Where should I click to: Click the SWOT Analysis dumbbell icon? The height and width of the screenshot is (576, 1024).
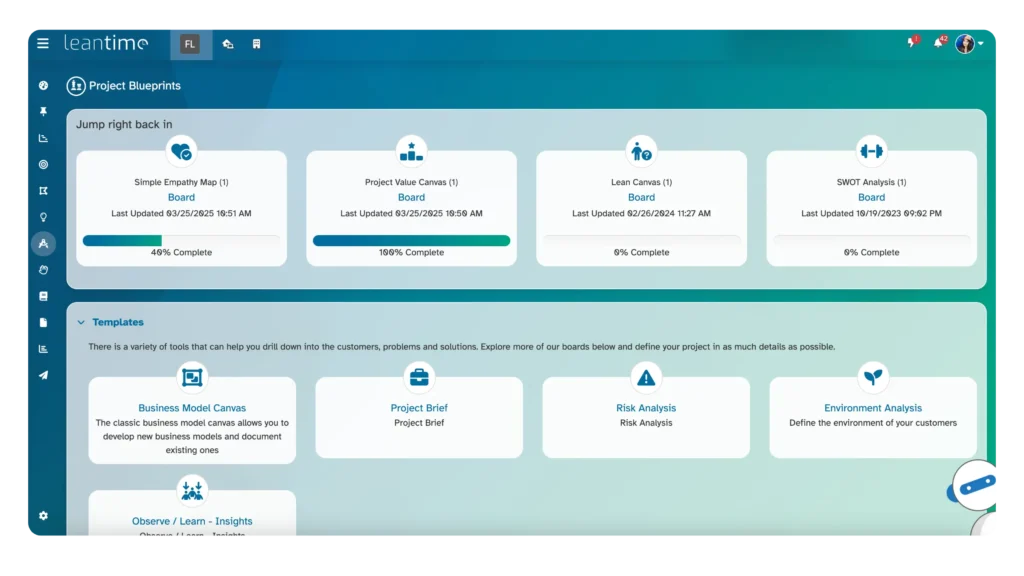coord(871,152)
